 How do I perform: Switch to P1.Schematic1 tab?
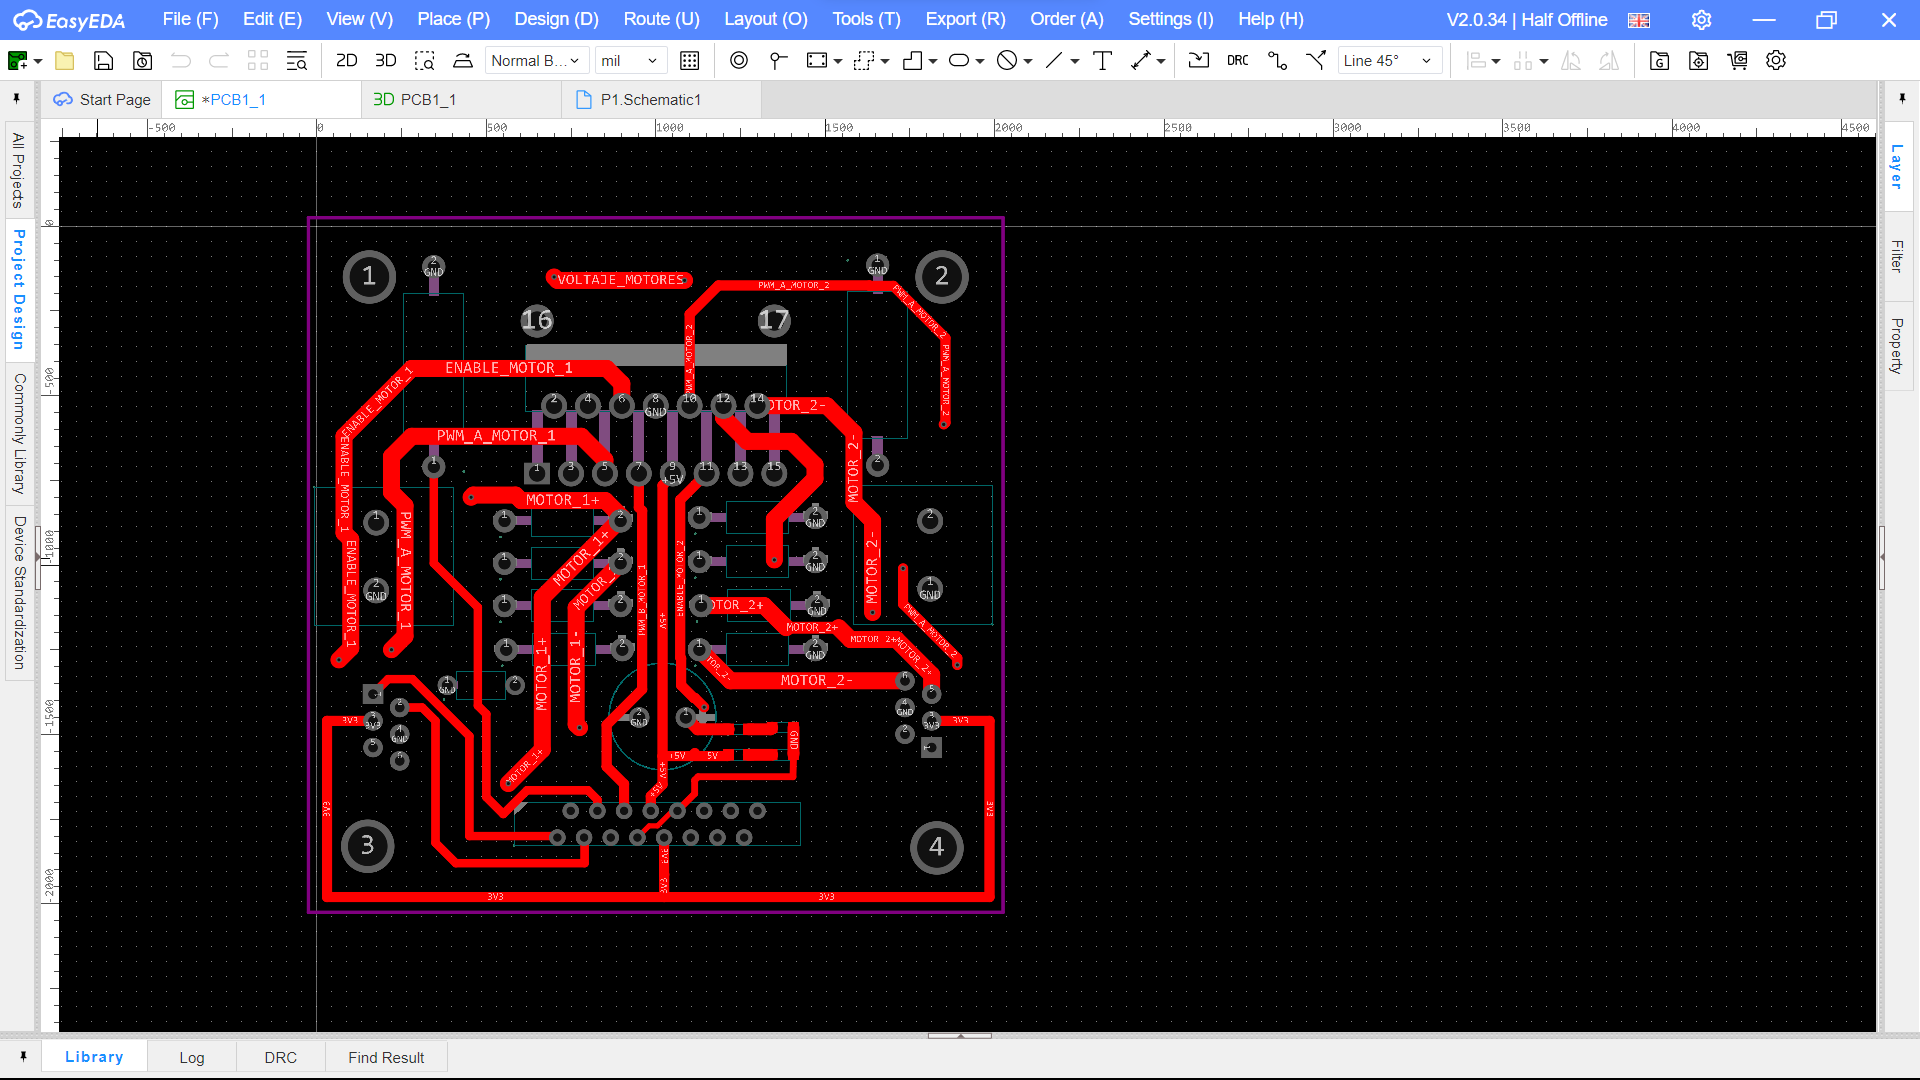650,100
